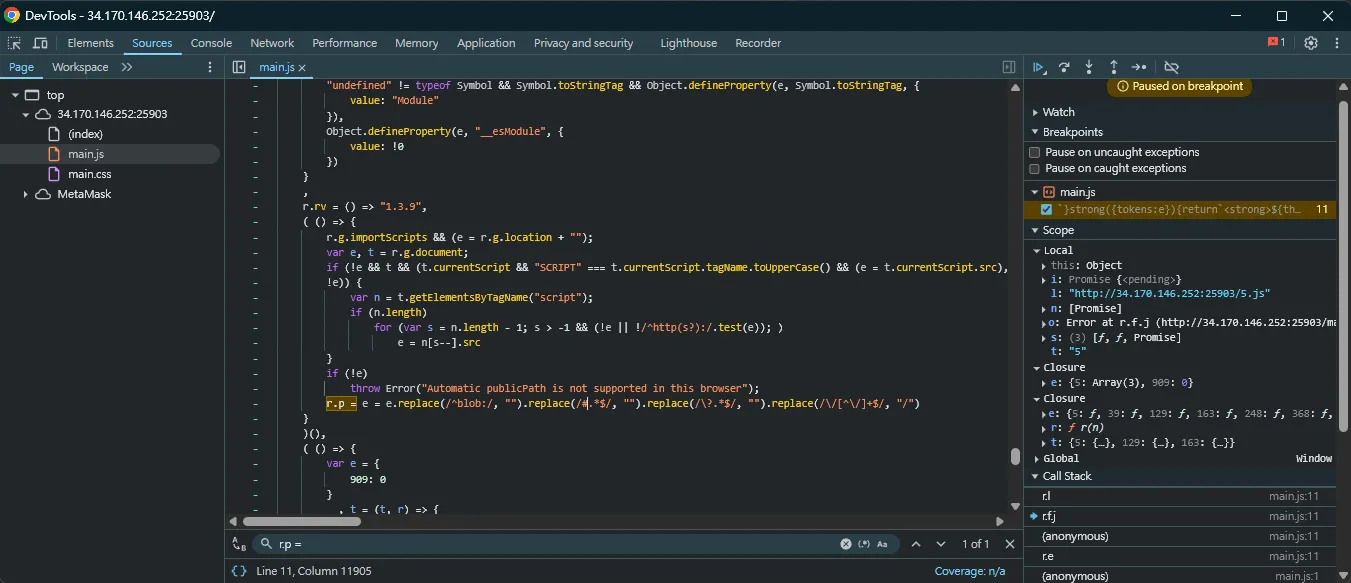Expand the MetaMask tree item
This screenshot has height=583, width=1351.
(x=24, y=194)
